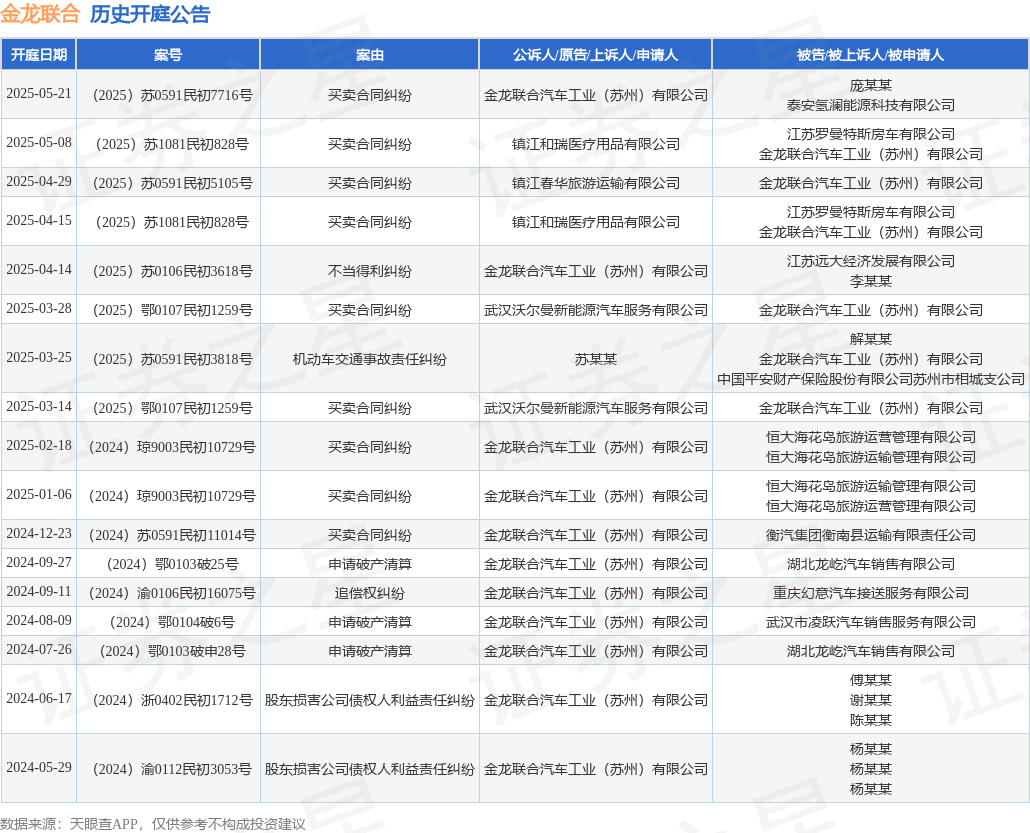The width and height of the screenshot is (1030, 833).
Task: Select date cell 2024-06-17
Action: 39,698
